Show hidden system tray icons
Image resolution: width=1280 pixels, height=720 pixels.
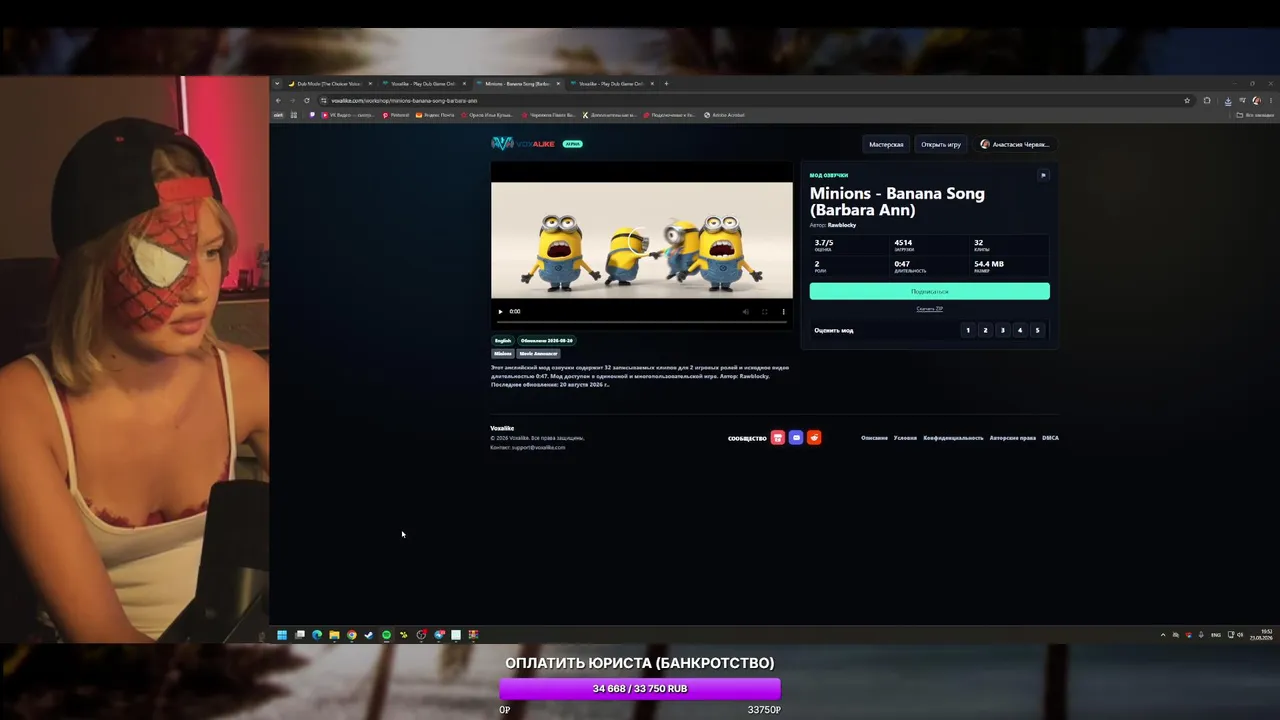tap(1162, 635)
